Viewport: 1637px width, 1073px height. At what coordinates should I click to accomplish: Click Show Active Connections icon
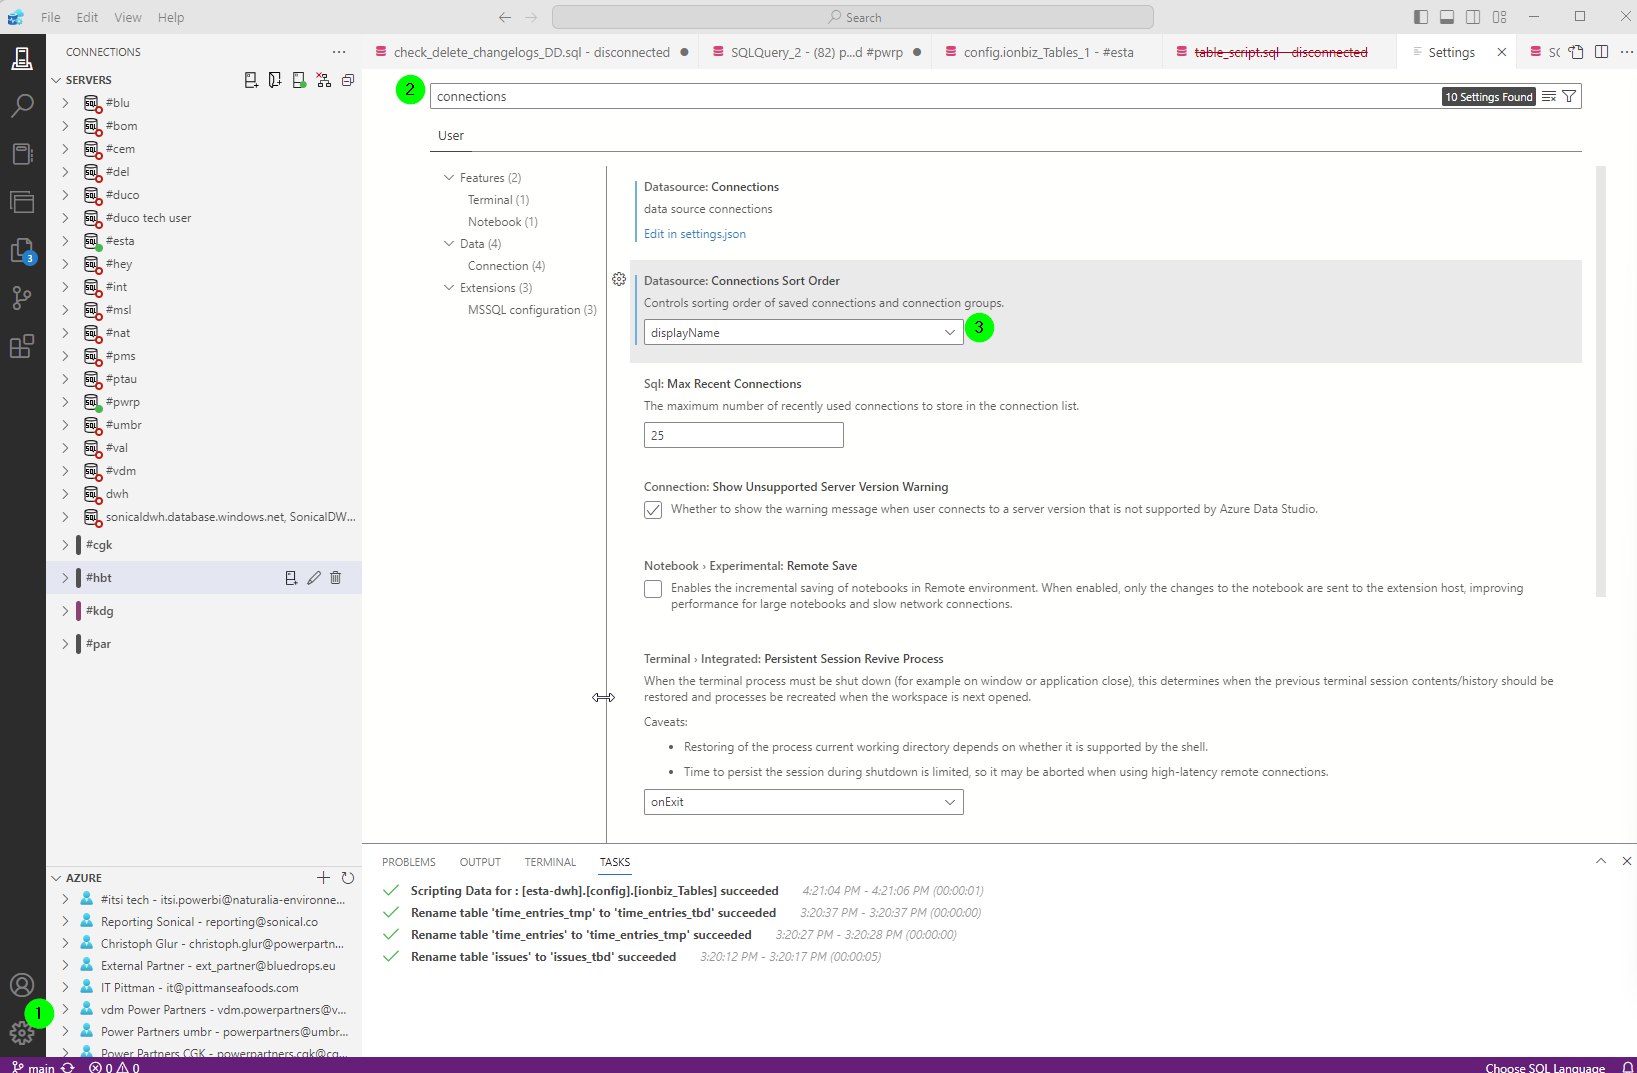[x=299, y=80]
